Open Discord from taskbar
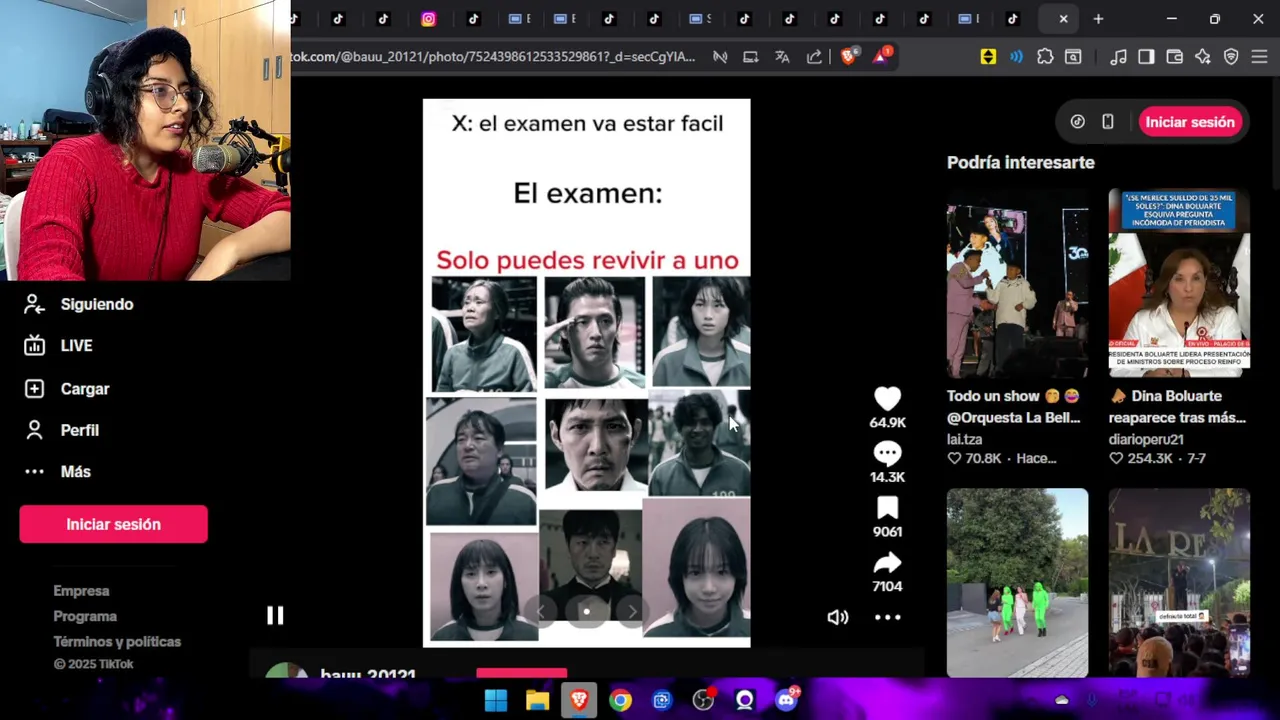 786,700
